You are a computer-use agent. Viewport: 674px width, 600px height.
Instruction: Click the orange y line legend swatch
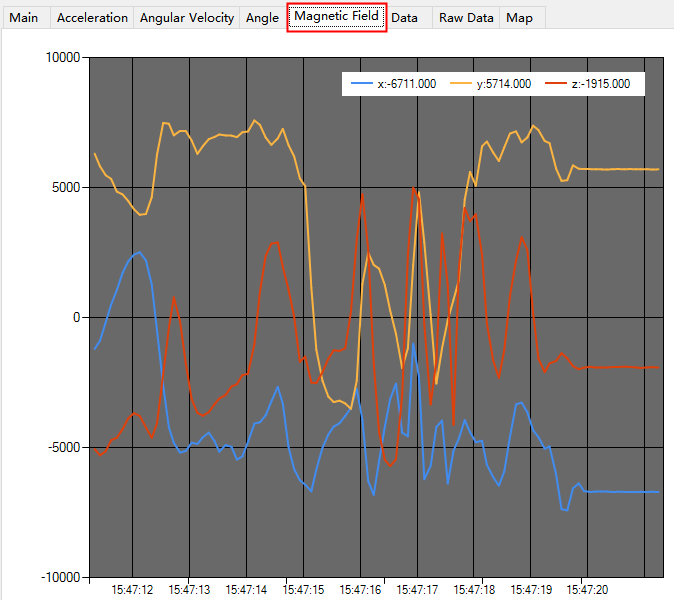(x=460, y=83)
